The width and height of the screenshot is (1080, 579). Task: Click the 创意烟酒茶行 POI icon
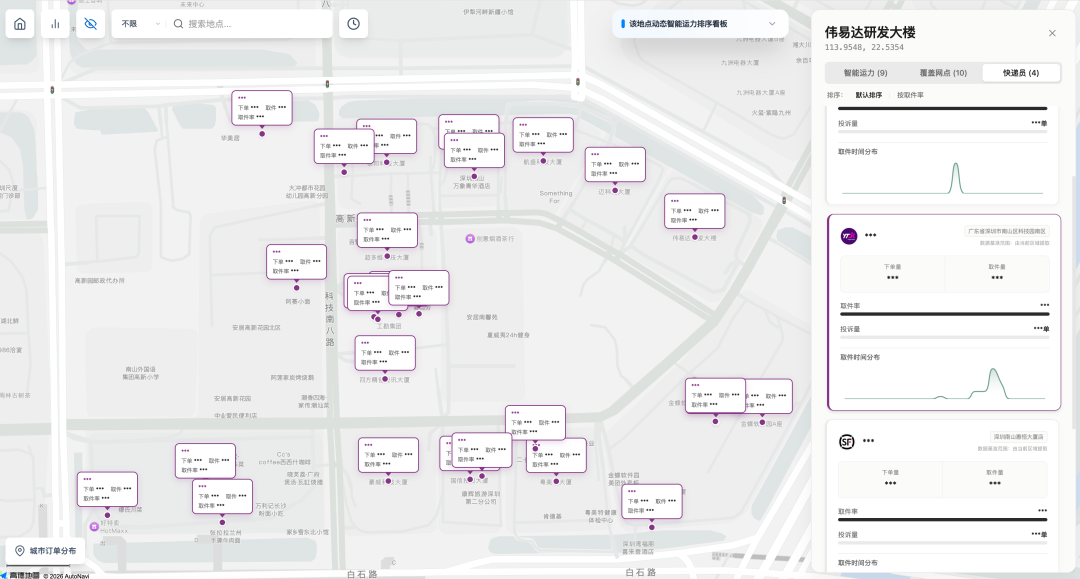point(470,239)
